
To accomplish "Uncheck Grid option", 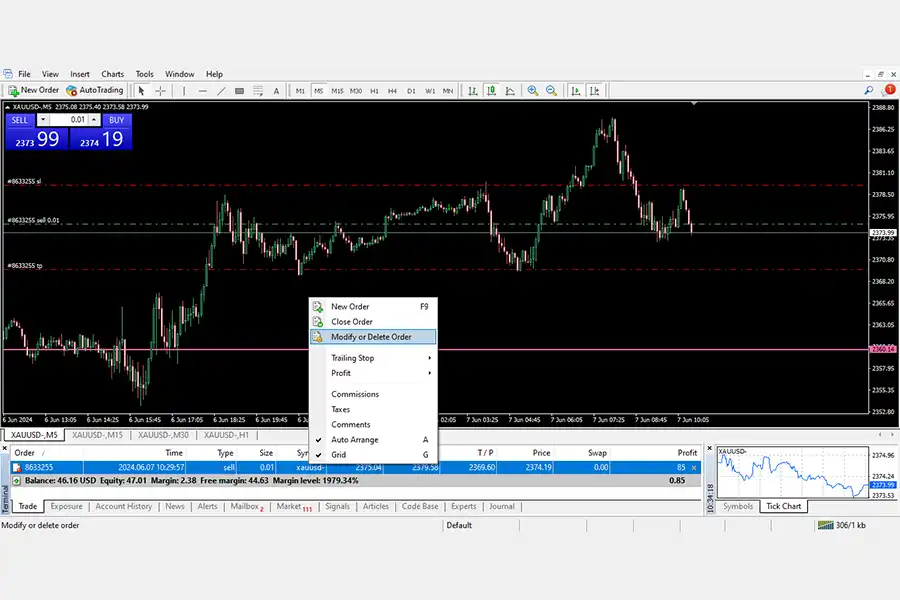I will [373, 455].
